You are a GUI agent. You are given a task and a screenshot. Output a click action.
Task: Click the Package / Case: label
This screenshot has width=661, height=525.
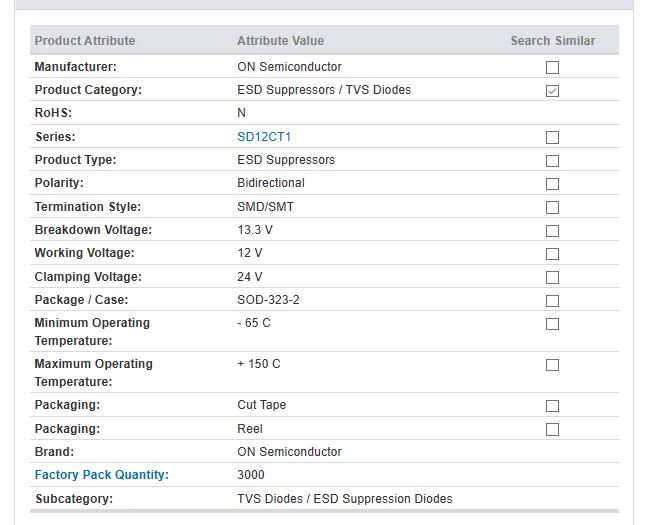coord(81,300)
